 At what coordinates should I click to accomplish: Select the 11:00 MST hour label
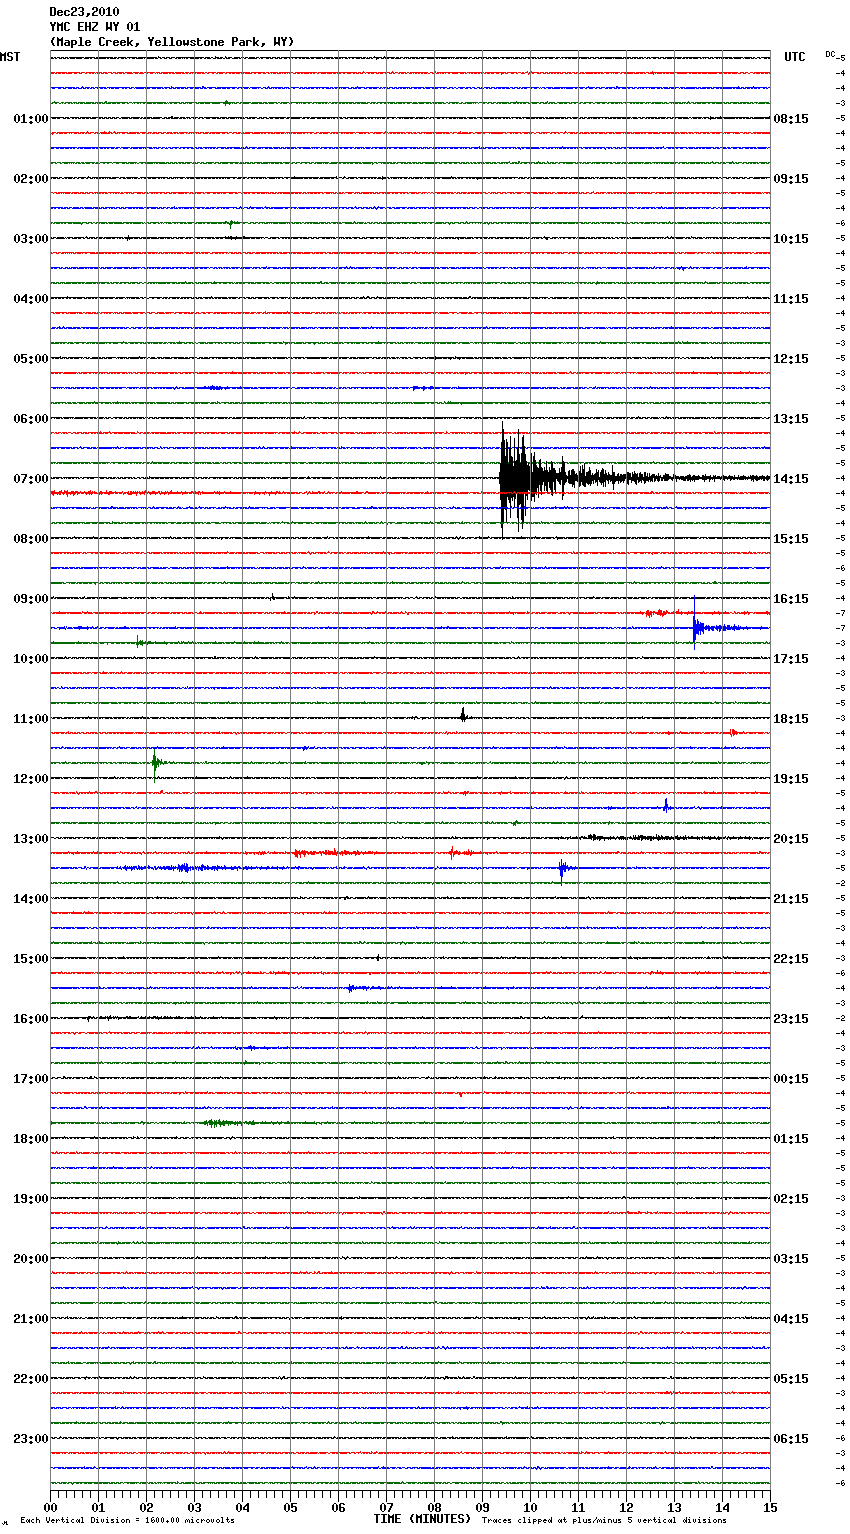click(x=30, y=719)
